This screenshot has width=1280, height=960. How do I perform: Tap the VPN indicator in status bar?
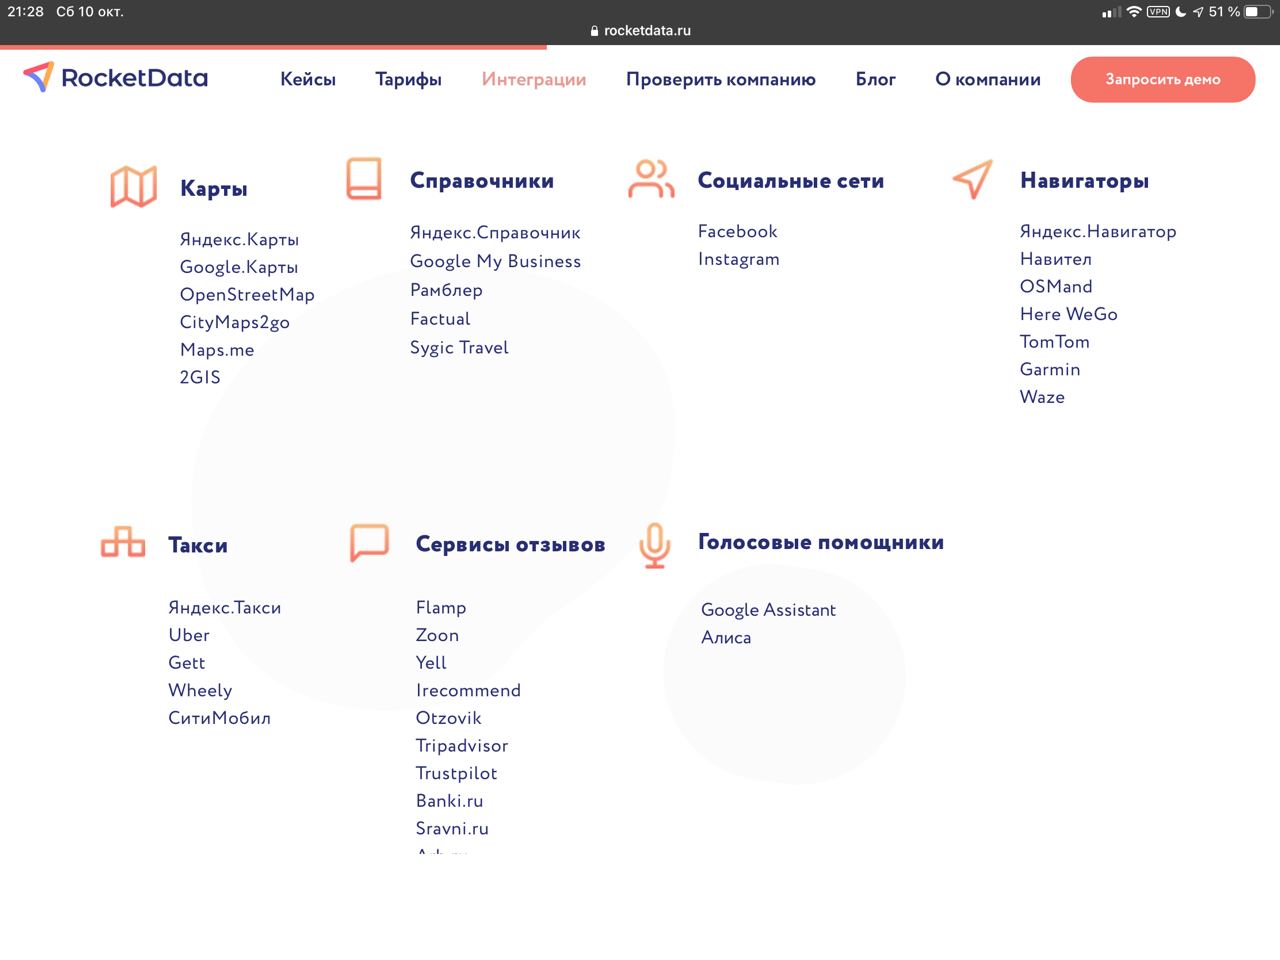(1158, 12)
